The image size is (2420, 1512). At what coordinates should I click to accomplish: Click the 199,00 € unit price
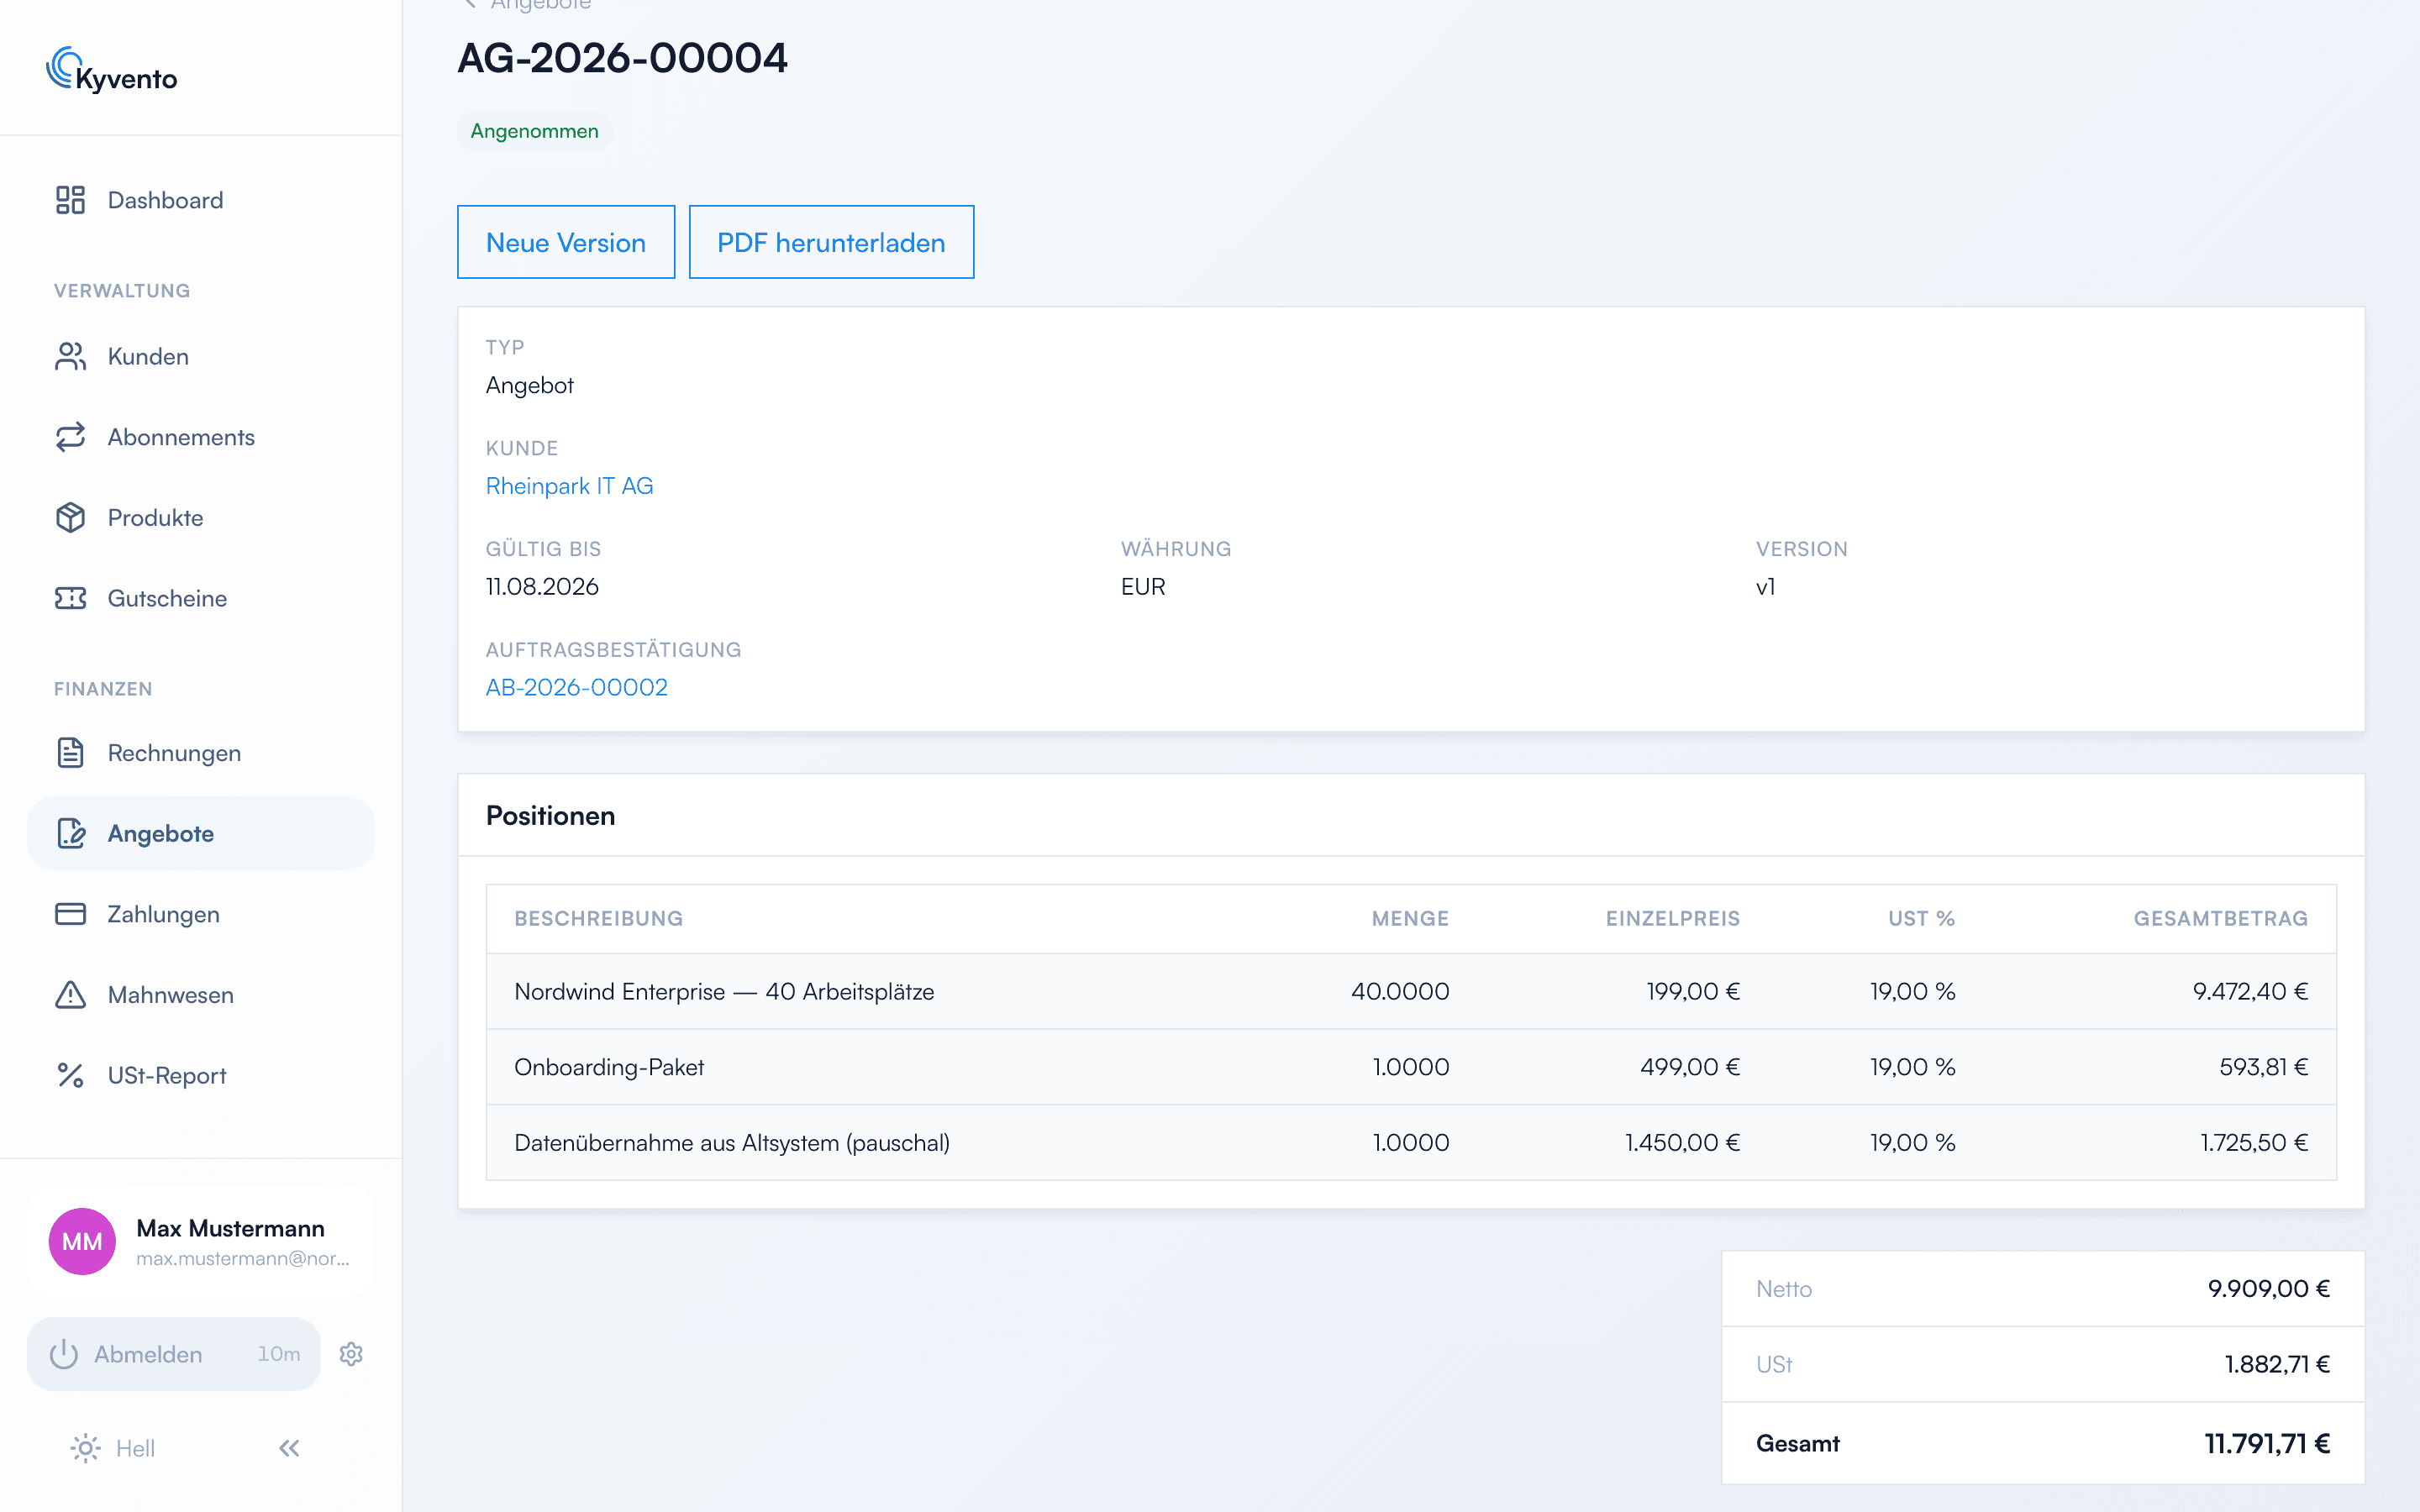1693,991
